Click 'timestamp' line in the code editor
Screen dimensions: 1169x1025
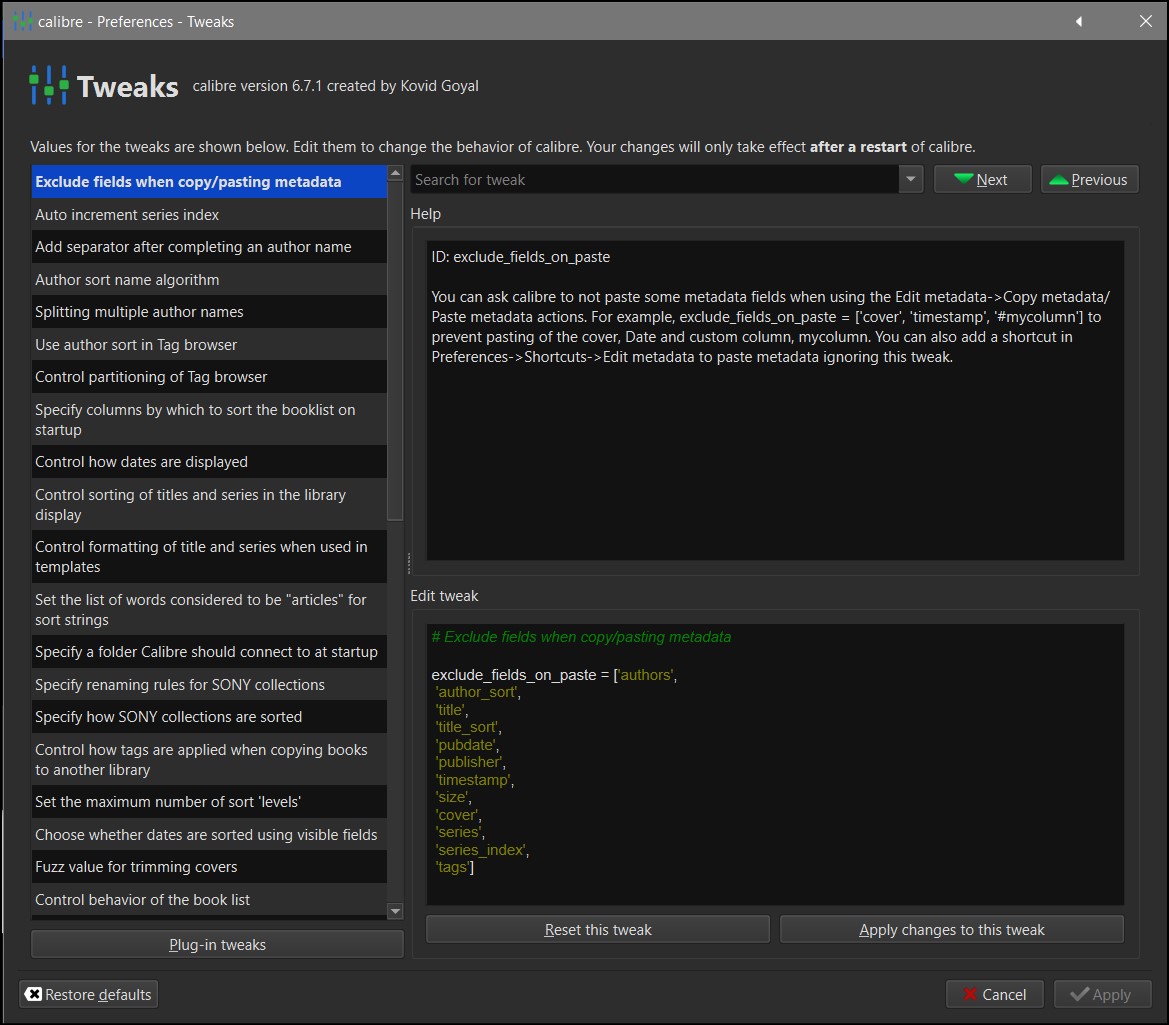tap(474, 780)
